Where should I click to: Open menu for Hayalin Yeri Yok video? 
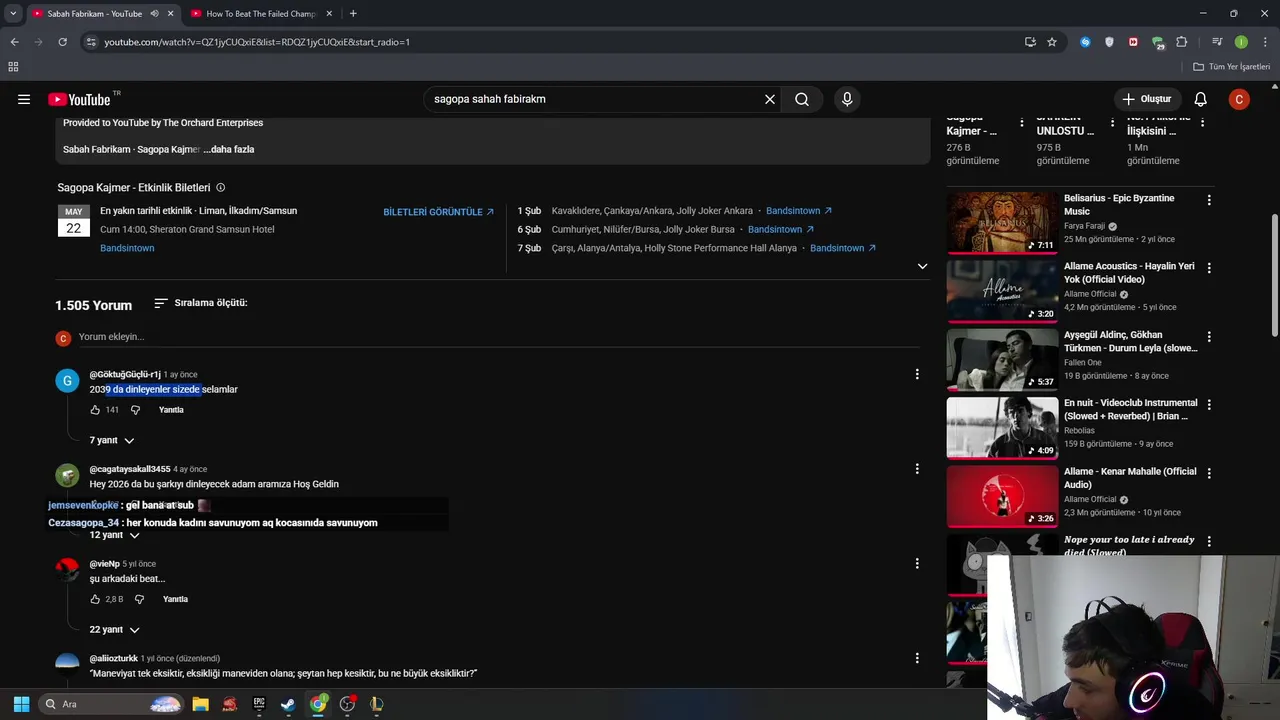[x=1209, y=268]
